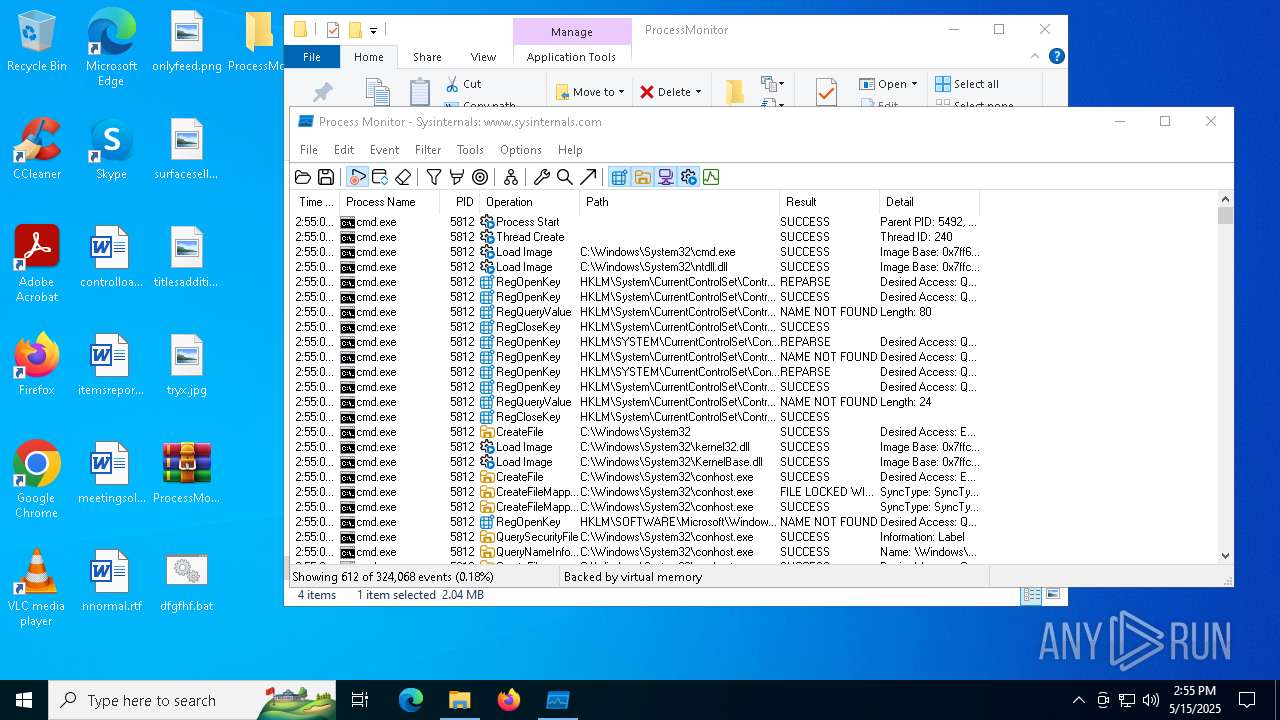Image resolution: width=1280 pixels, height=720 pixels.
Task: Switch Explorer to details view icon in status bar
Action: point(1031,595)
